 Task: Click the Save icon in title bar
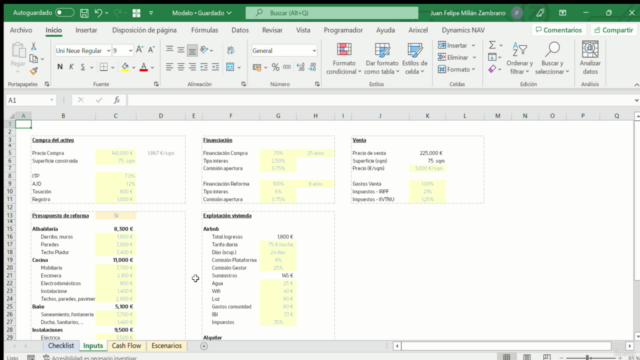point(84,13)
